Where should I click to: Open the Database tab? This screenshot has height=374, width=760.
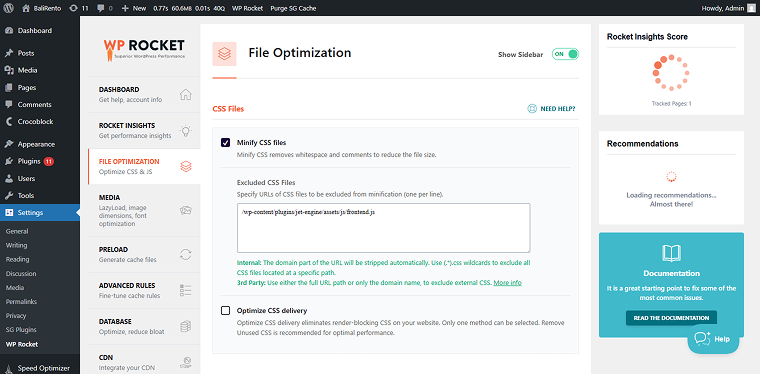144,327
